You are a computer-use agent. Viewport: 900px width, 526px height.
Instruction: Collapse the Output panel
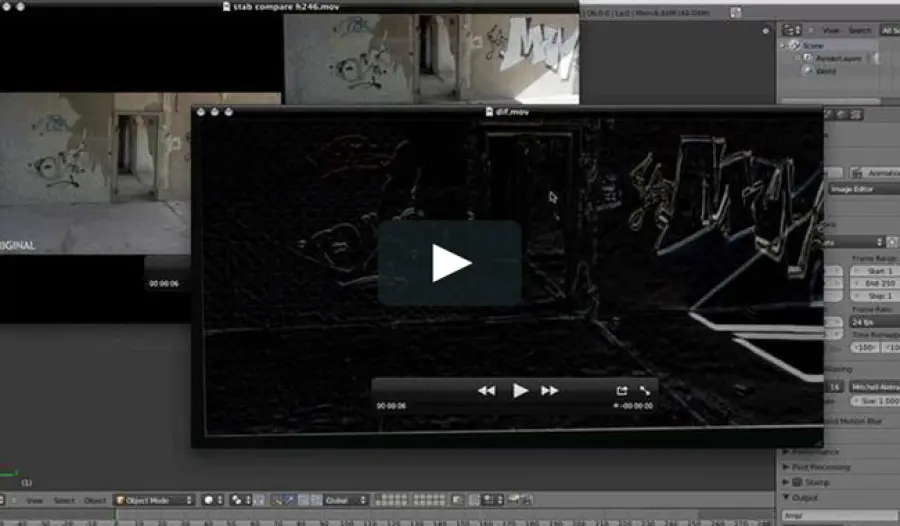point(805,497)
